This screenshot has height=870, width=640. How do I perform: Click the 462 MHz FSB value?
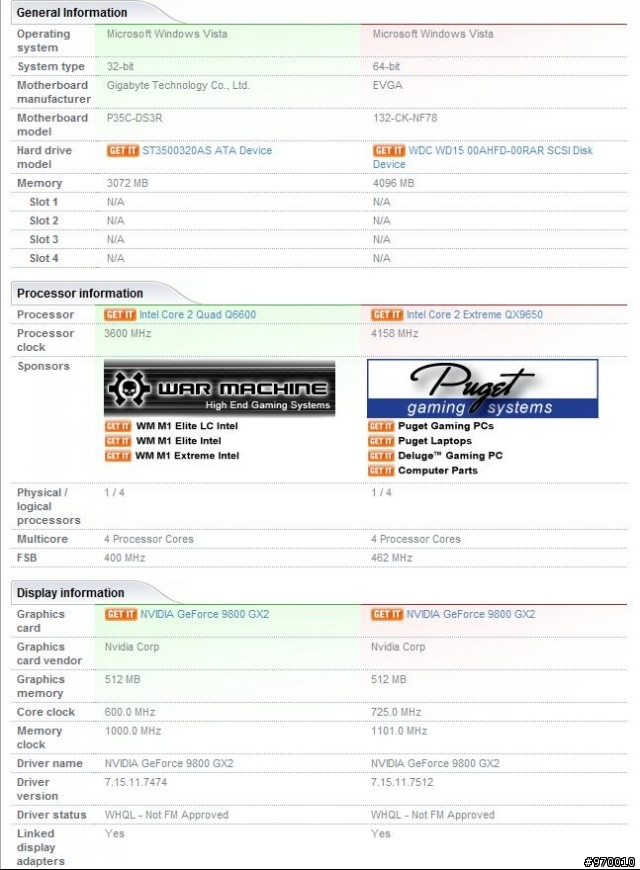(x=392, y=558)
